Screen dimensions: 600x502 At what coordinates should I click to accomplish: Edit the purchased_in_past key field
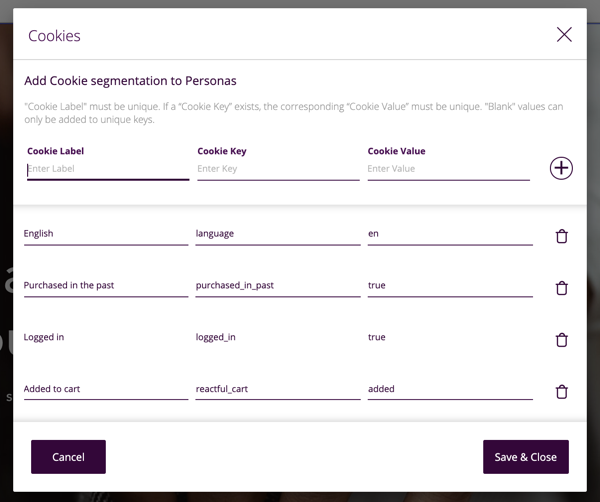click(278, 286)
